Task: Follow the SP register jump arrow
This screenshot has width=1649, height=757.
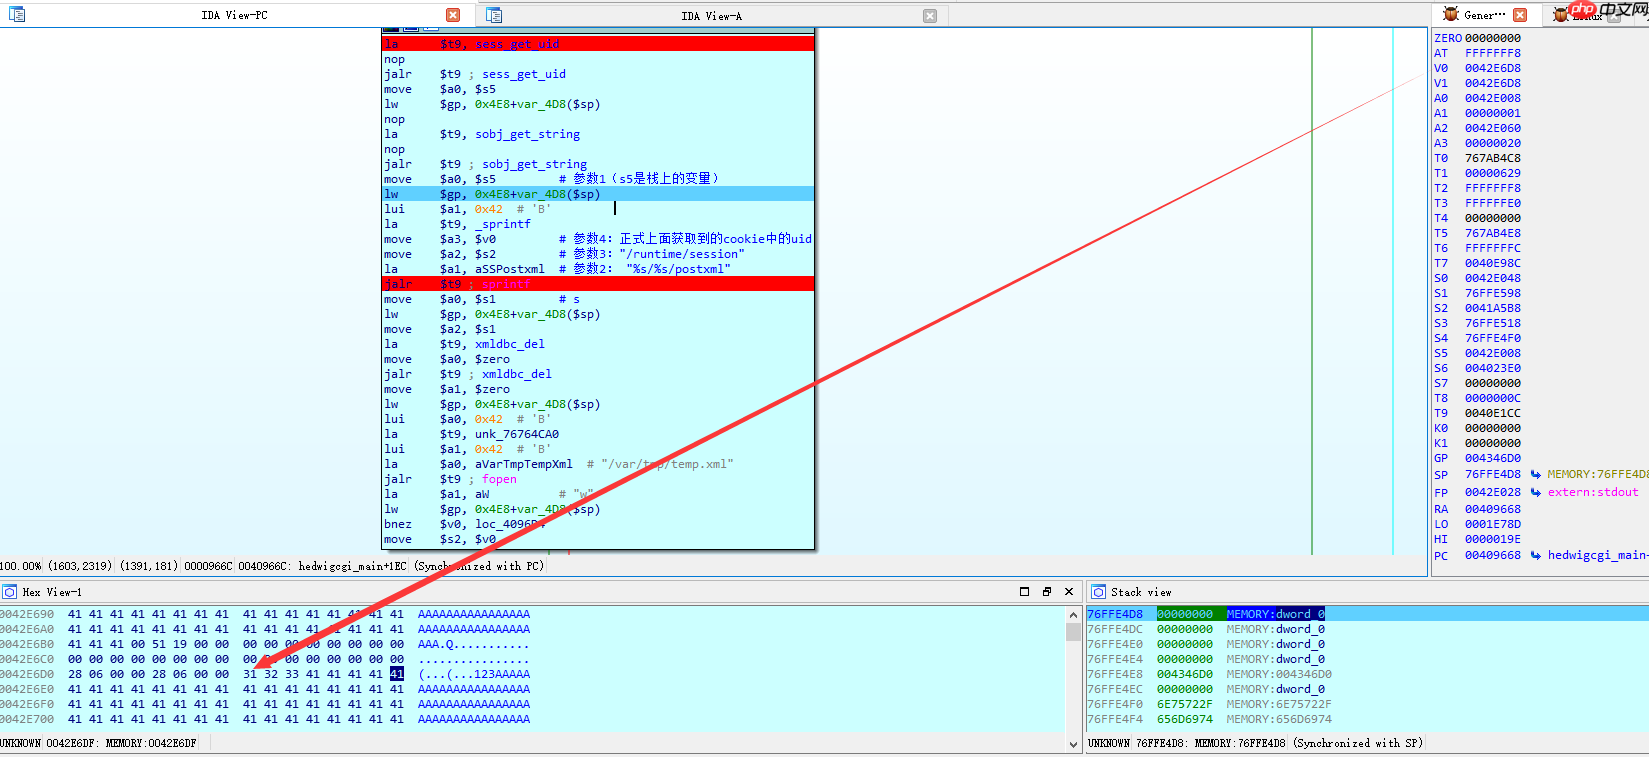Action: click(x=1535, y=474)
